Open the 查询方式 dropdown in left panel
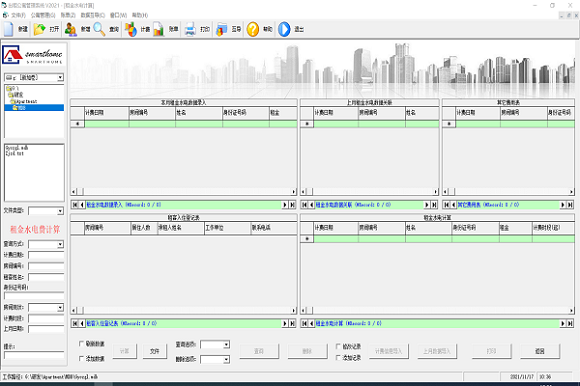The image size is (580, 386). tap(60, 244)
